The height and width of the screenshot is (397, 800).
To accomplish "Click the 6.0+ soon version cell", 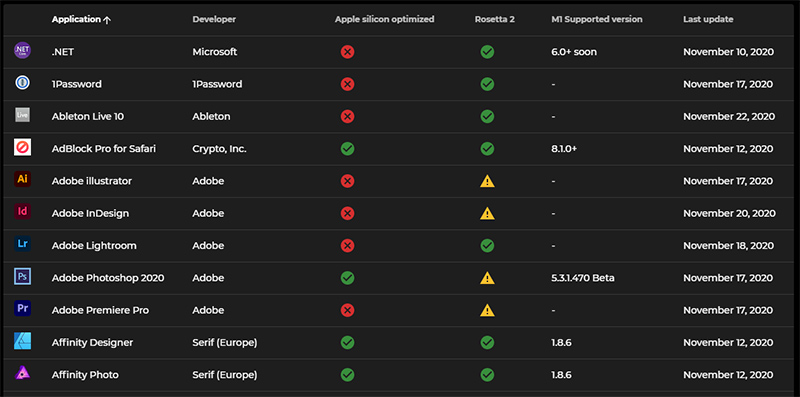I will (x=574, y=52).
